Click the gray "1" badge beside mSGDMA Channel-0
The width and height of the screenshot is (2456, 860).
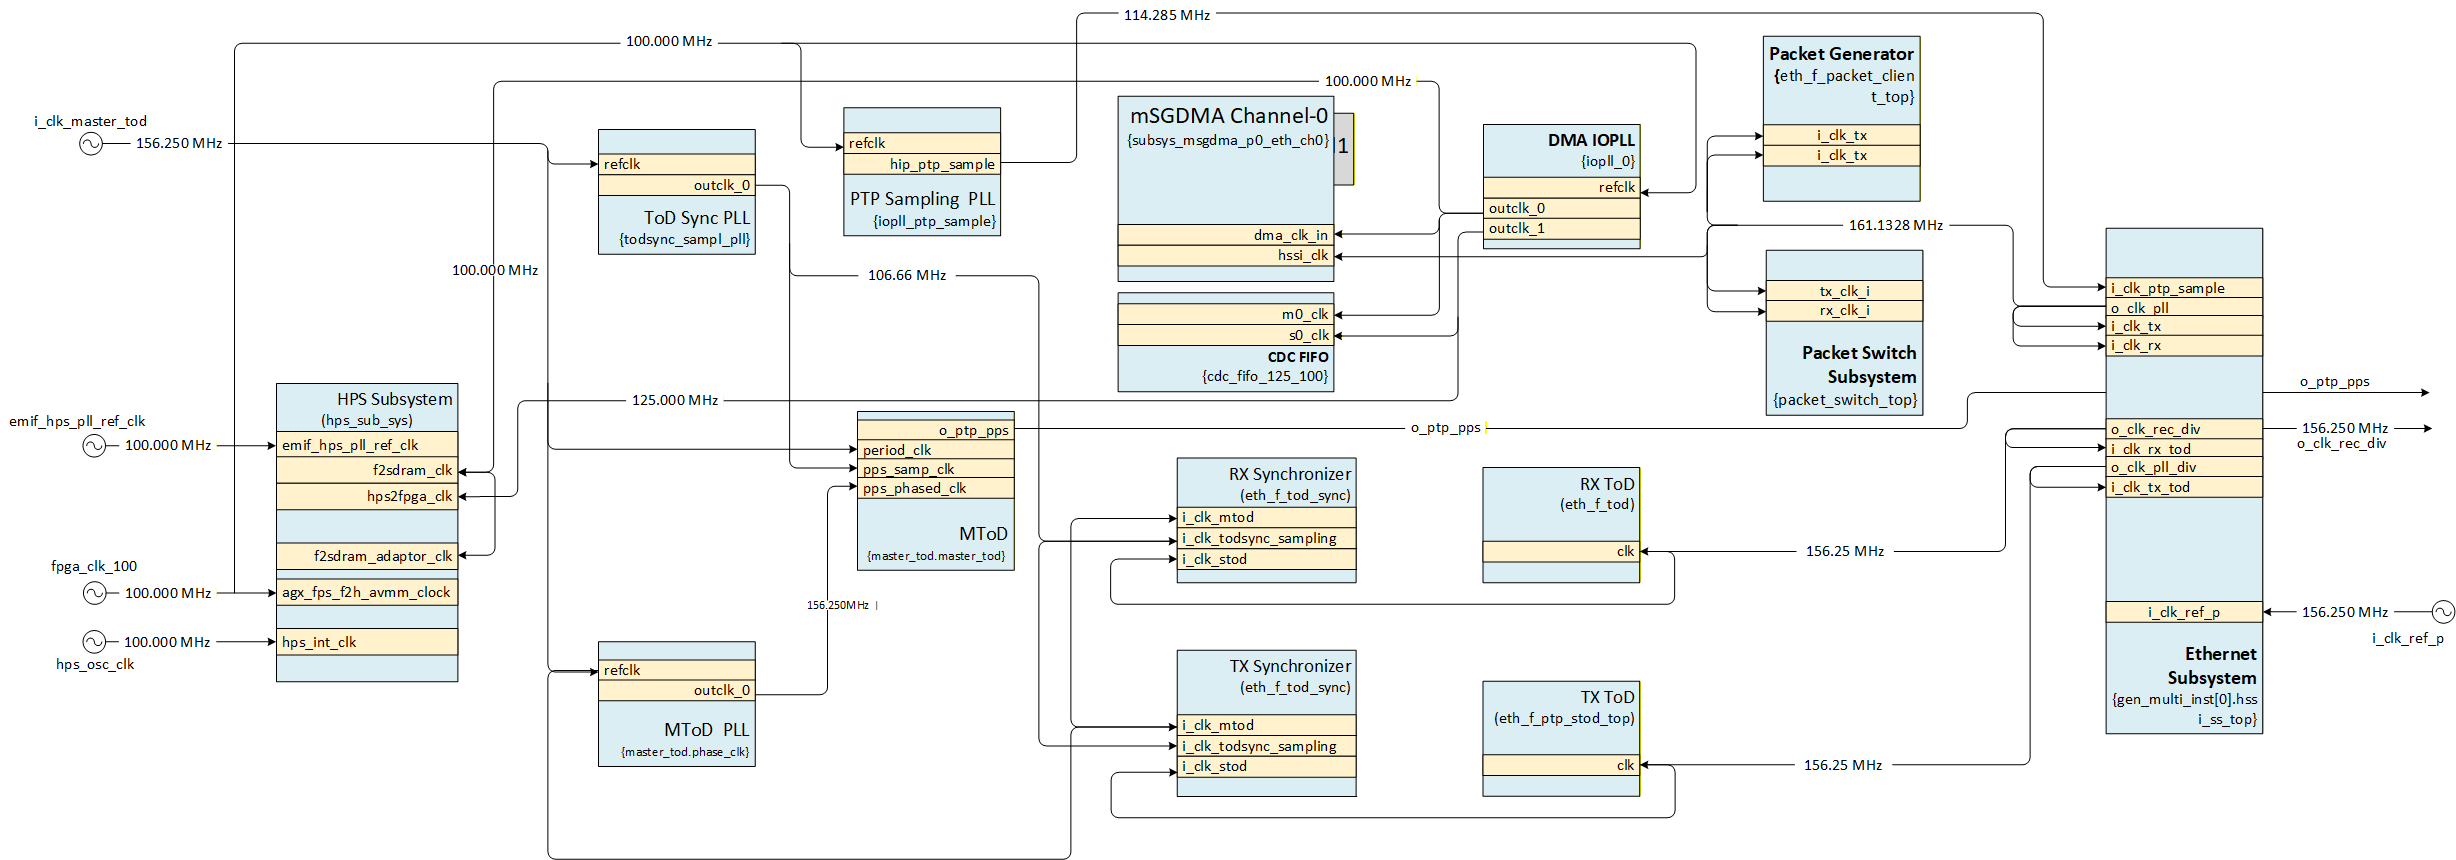coord(1343,147)
